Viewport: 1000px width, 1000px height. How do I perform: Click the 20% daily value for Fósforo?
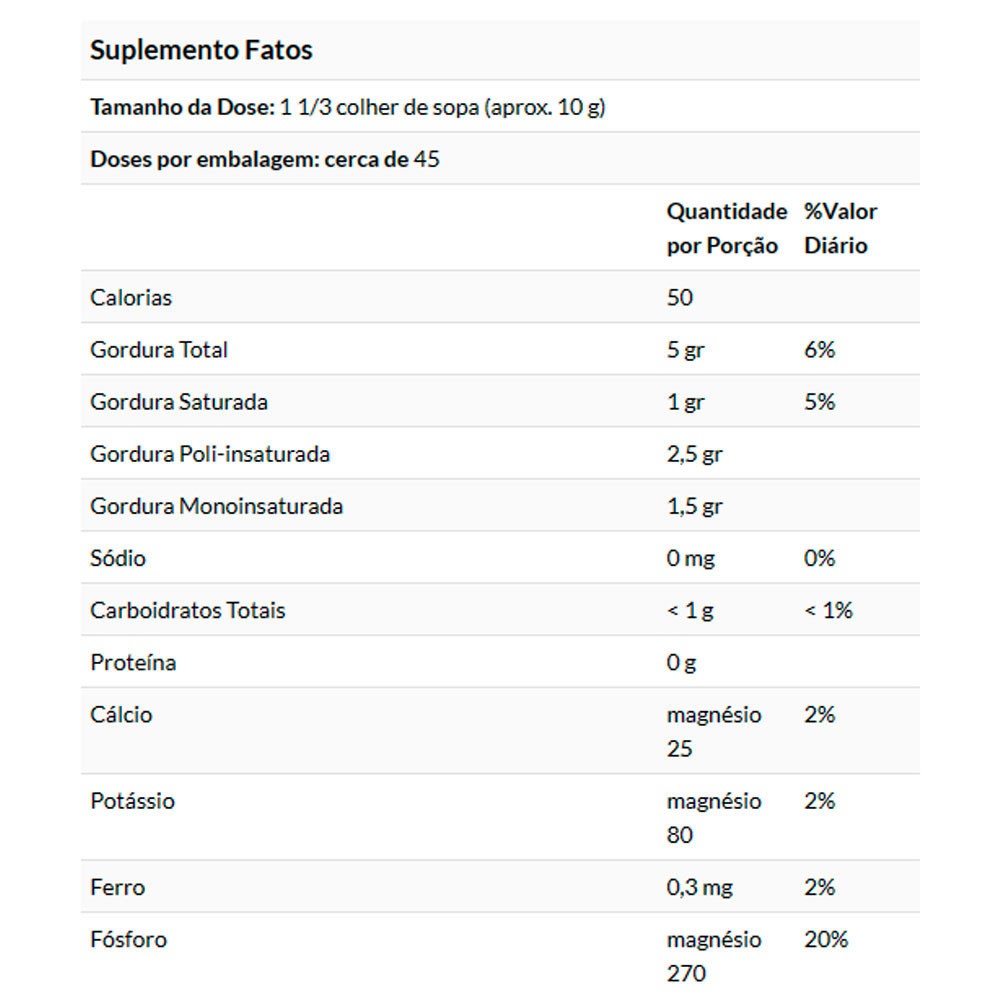(x=825, y=940)
